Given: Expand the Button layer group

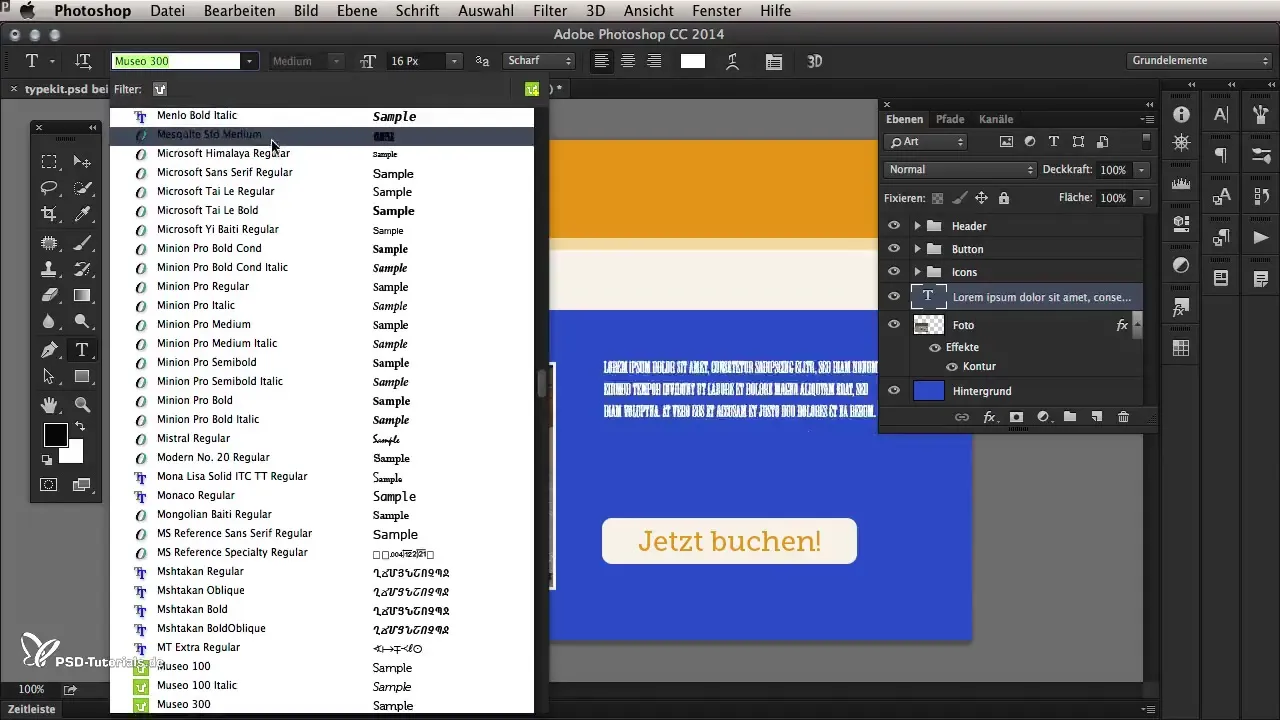Looking at the screenshot, I should click(x=917, y=249).
